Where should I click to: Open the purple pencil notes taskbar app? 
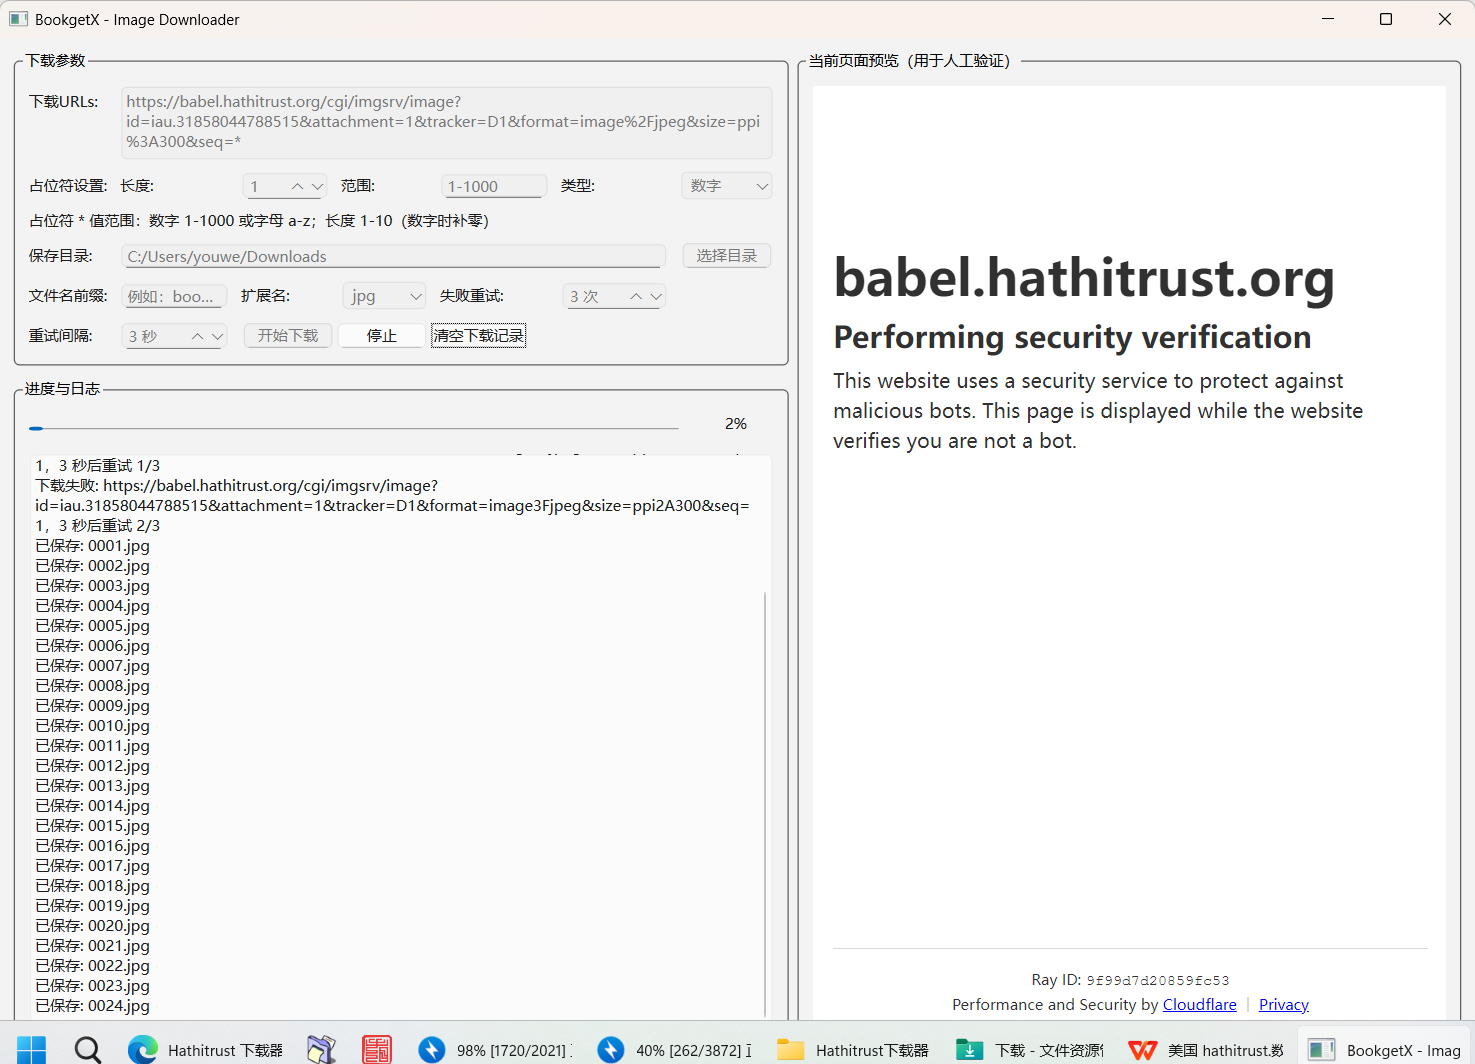[321, 1049]
